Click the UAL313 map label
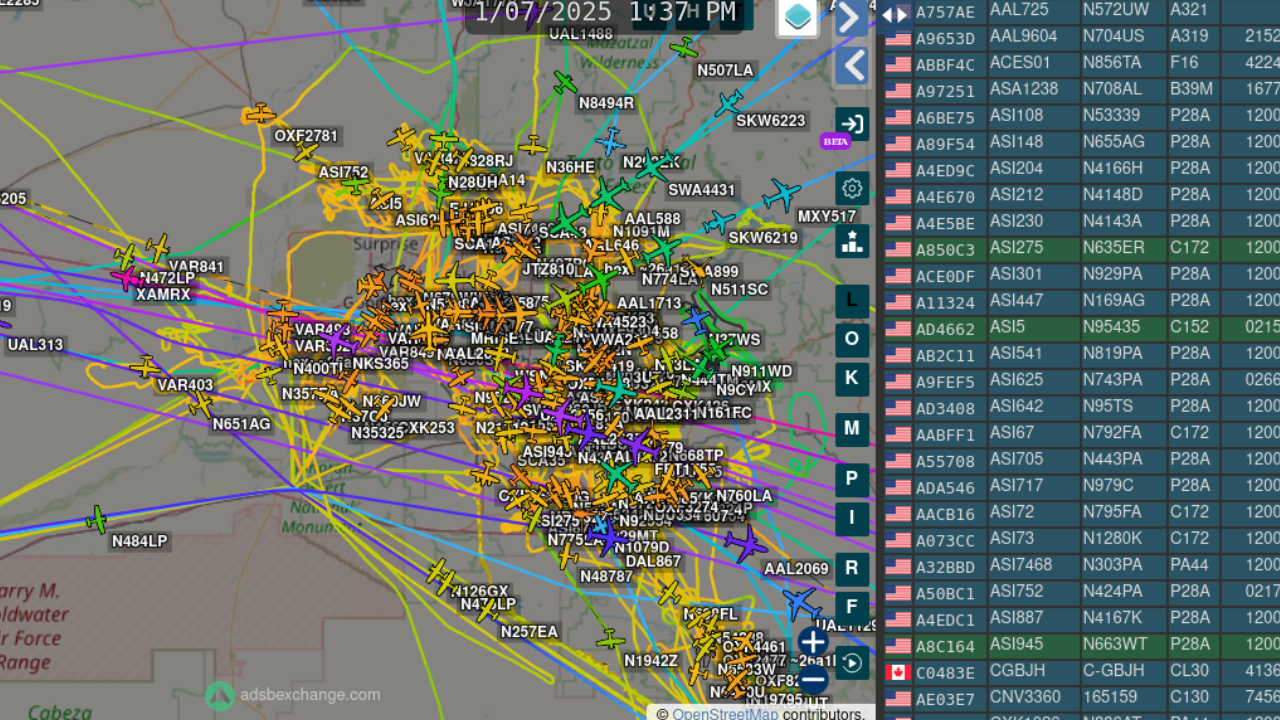1280x720 pixels. pos(35,345)
